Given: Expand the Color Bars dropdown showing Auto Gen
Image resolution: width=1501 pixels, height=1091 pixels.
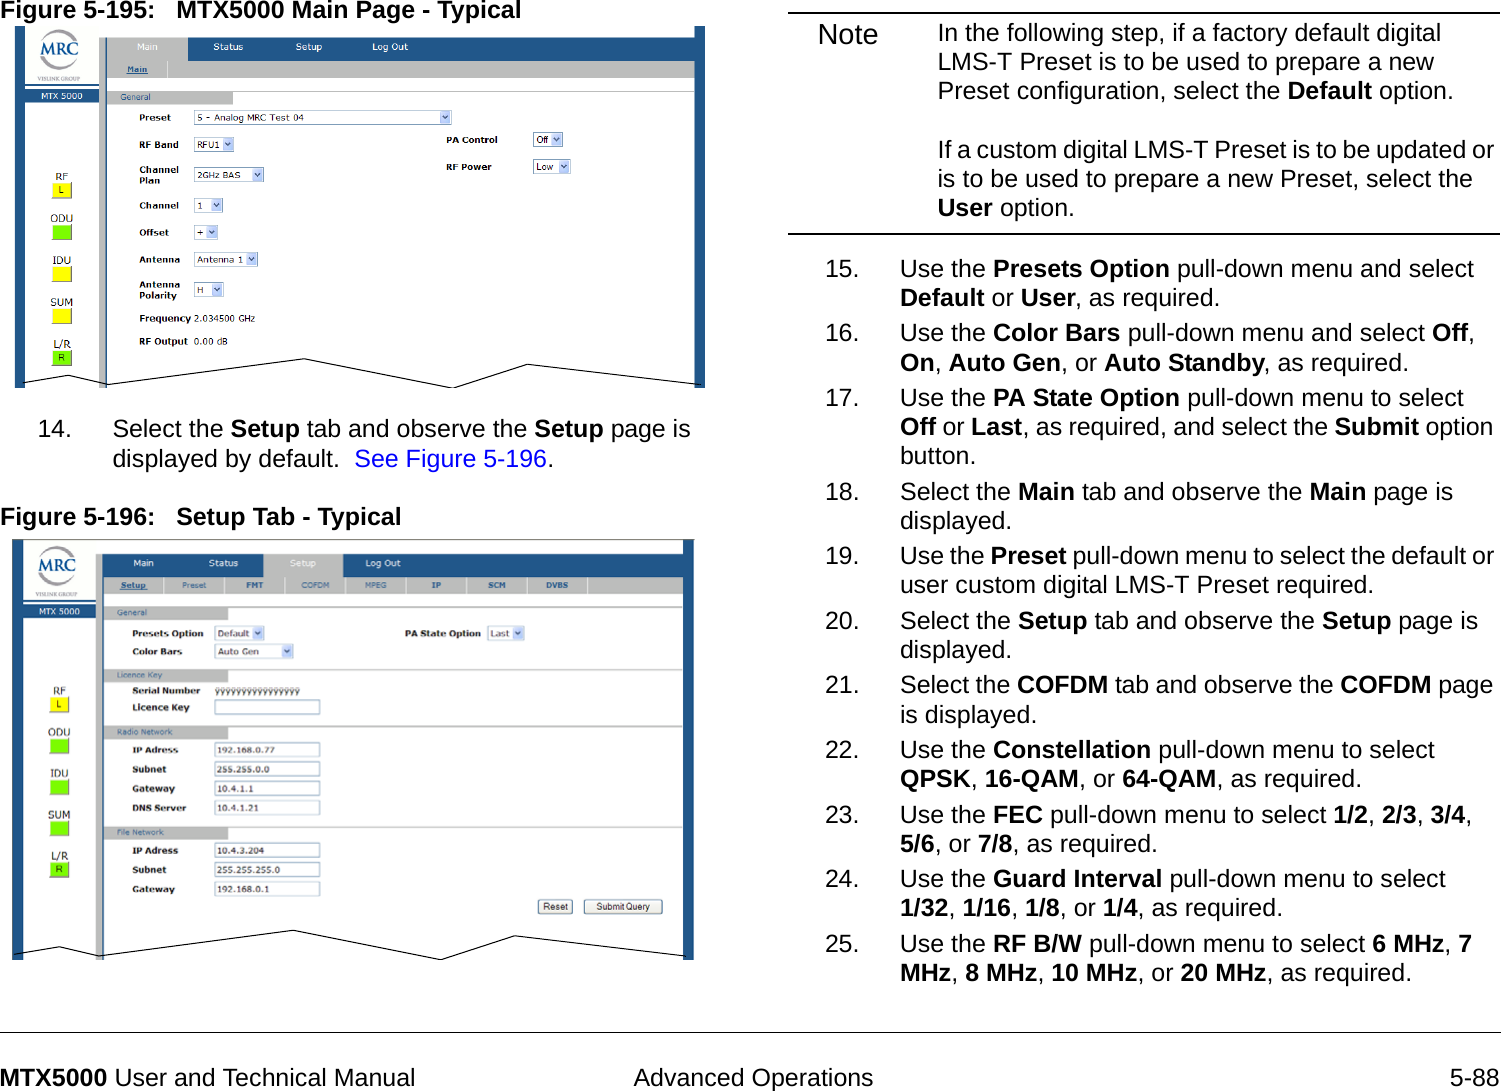Looking at the screenshot, I should (x=254, y=651).
